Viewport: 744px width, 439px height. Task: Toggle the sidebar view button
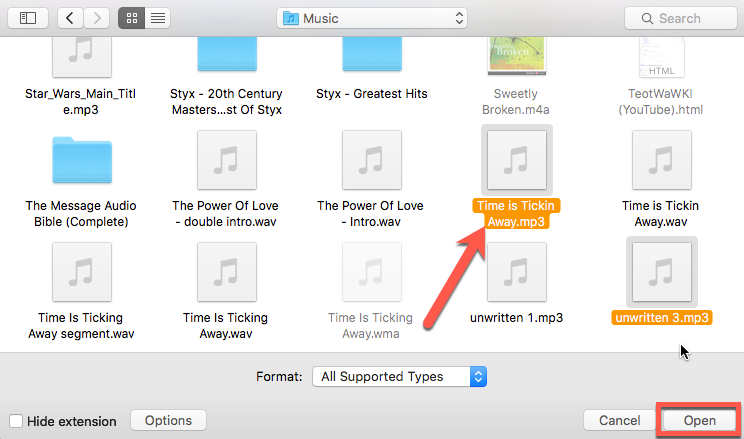(x=27, y=18)
